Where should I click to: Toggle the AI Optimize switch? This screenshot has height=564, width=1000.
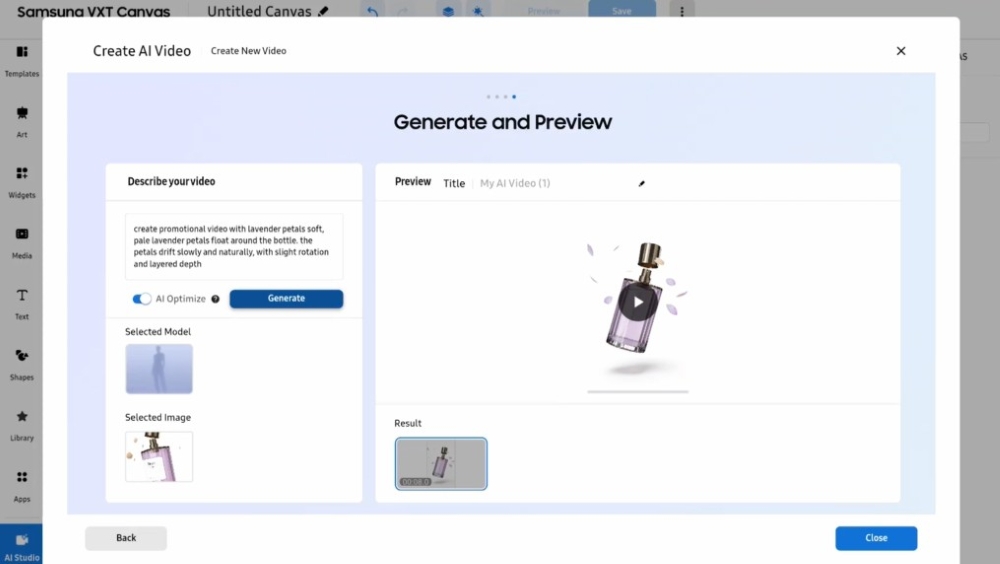pyautogui.click(x=142, y=299)
